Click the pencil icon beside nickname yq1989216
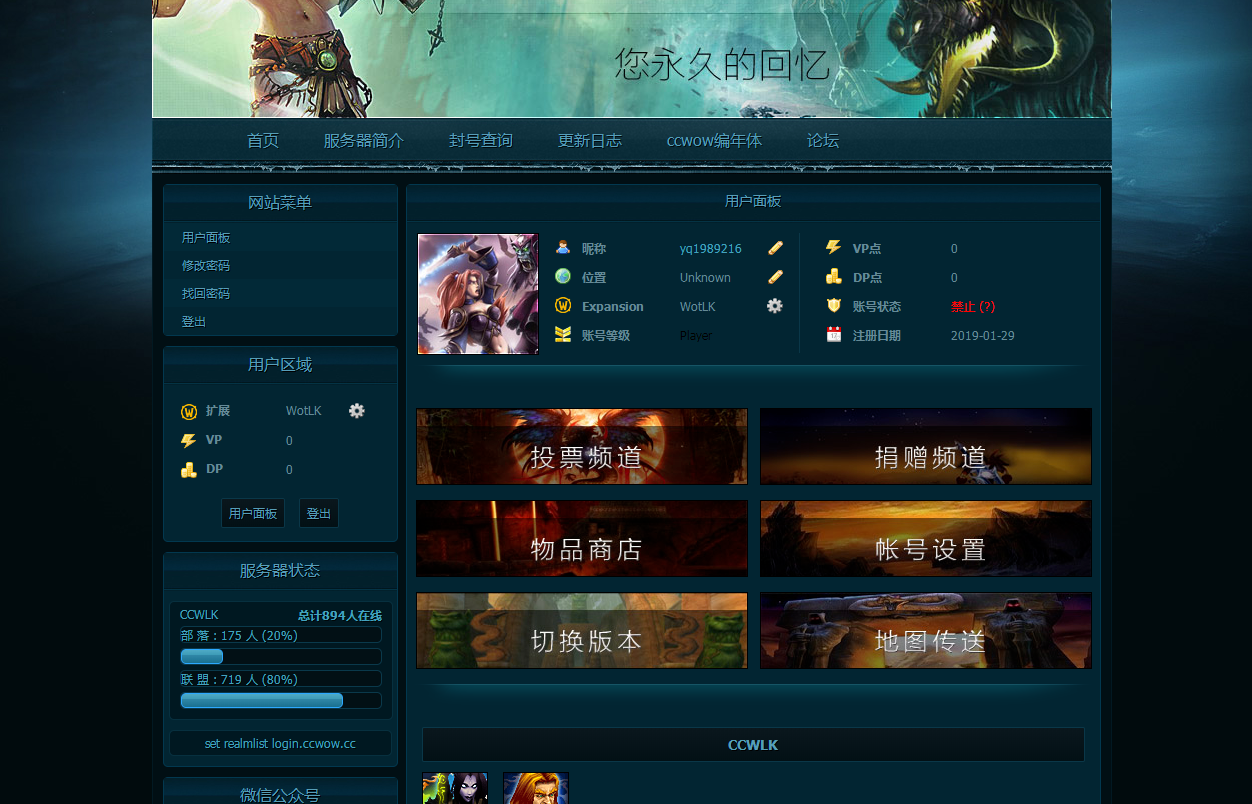1252x804 pixels. click(x=775, y=248)
